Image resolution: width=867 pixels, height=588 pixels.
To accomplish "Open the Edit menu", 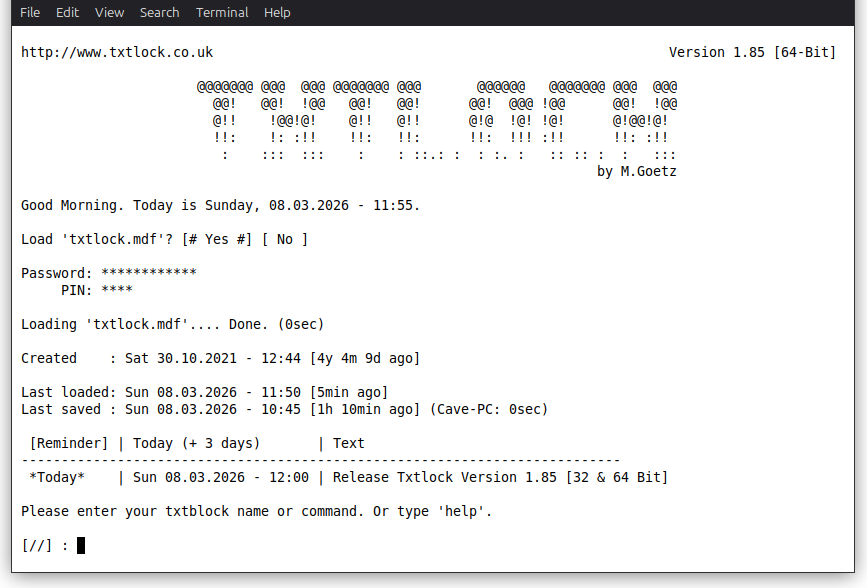I will coord(67,12).
